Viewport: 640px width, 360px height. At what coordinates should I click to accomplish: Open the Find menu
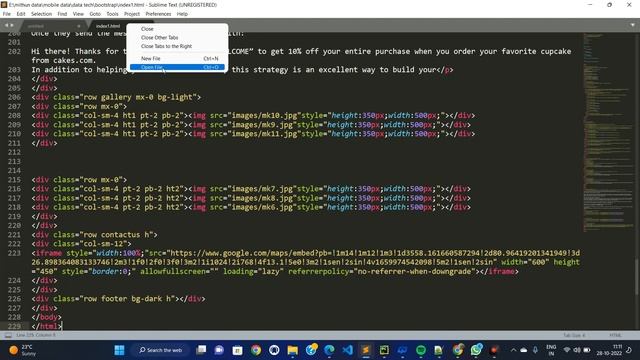tap(62, 14)
